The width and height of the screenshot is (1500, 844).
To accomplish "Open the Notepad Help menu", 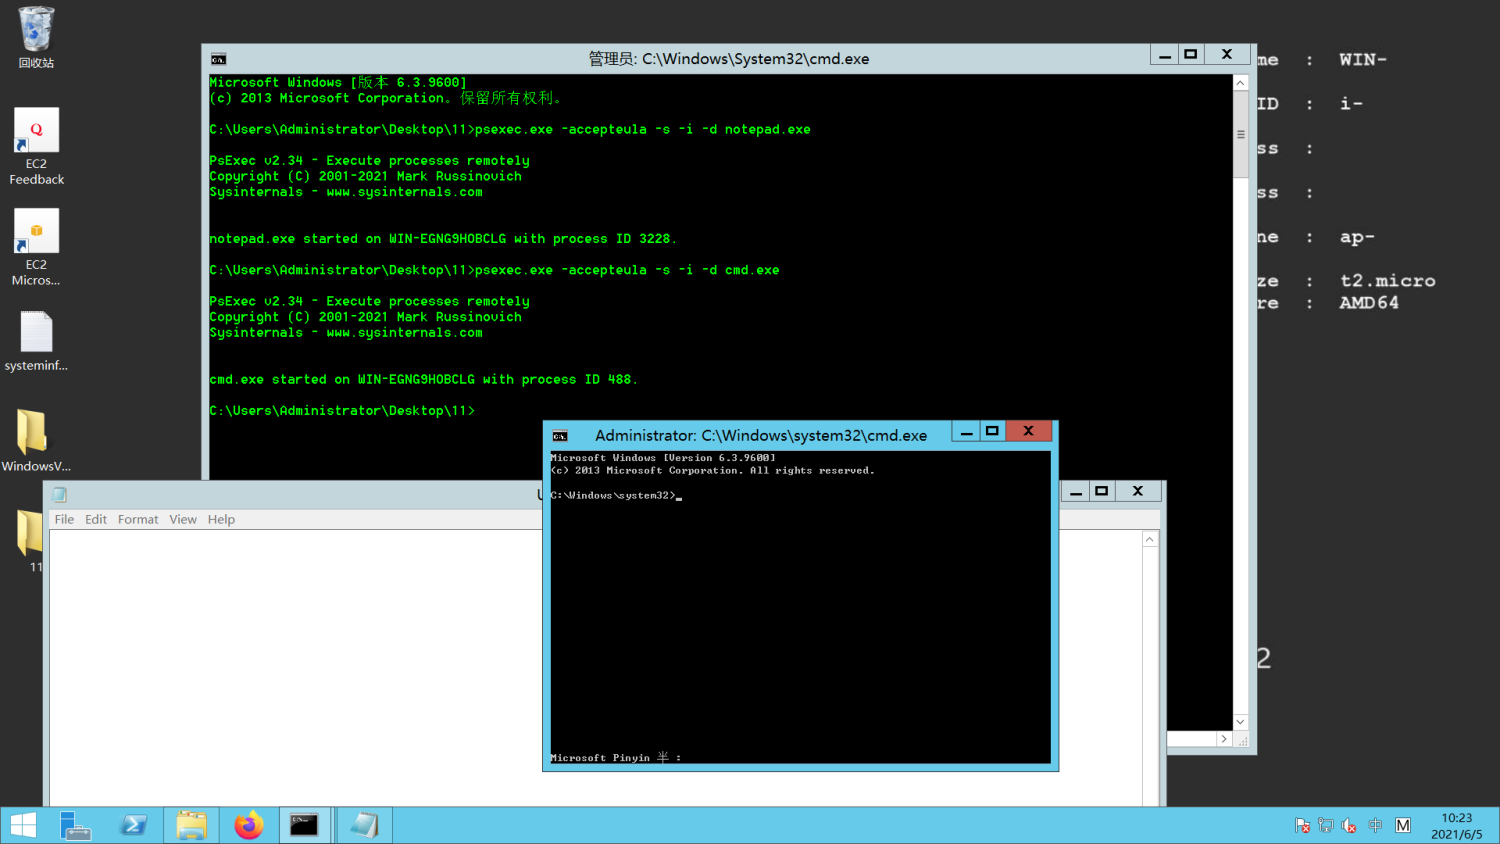I will (221, 520).
